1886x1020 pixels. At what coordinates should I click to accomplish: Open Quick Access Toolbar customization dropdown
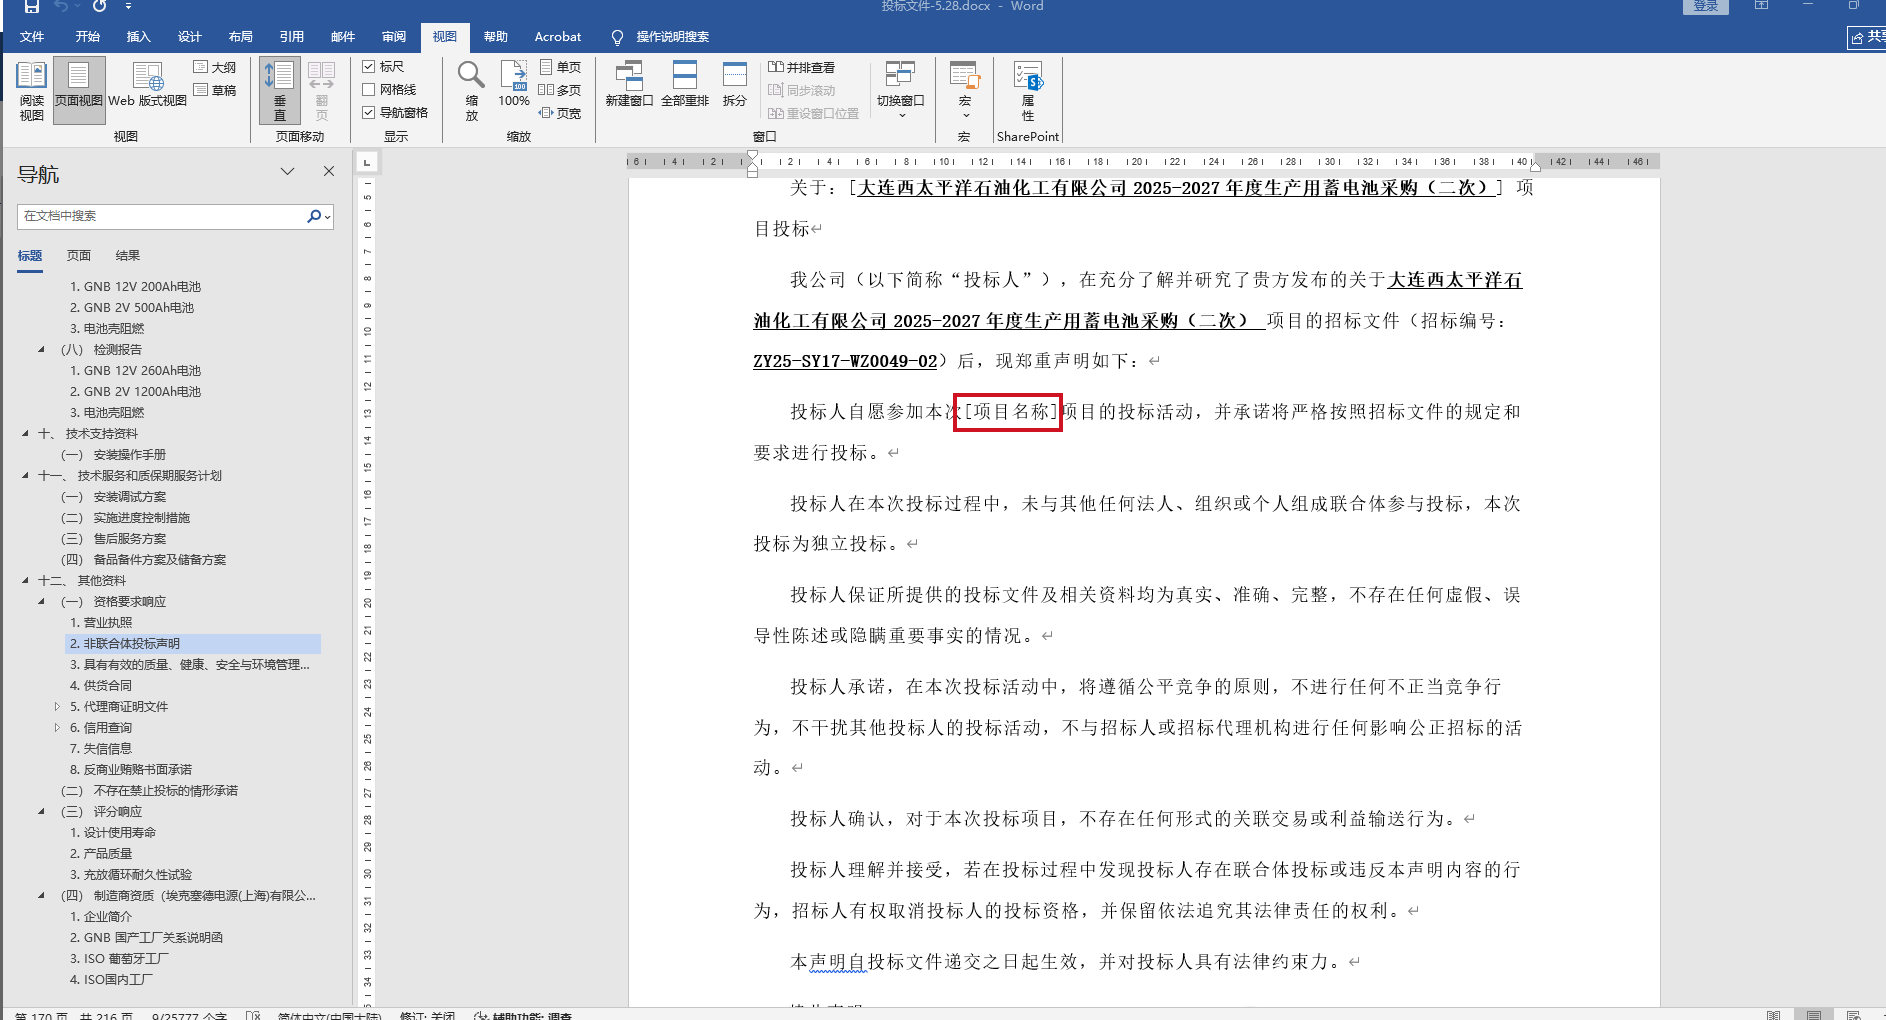[129, 6]
